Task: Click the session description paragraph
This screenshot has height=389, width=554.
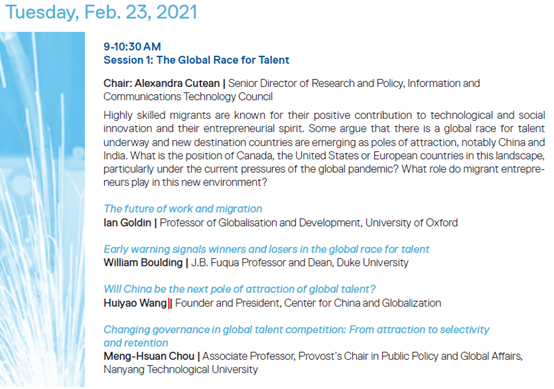Action: [324, 149]
